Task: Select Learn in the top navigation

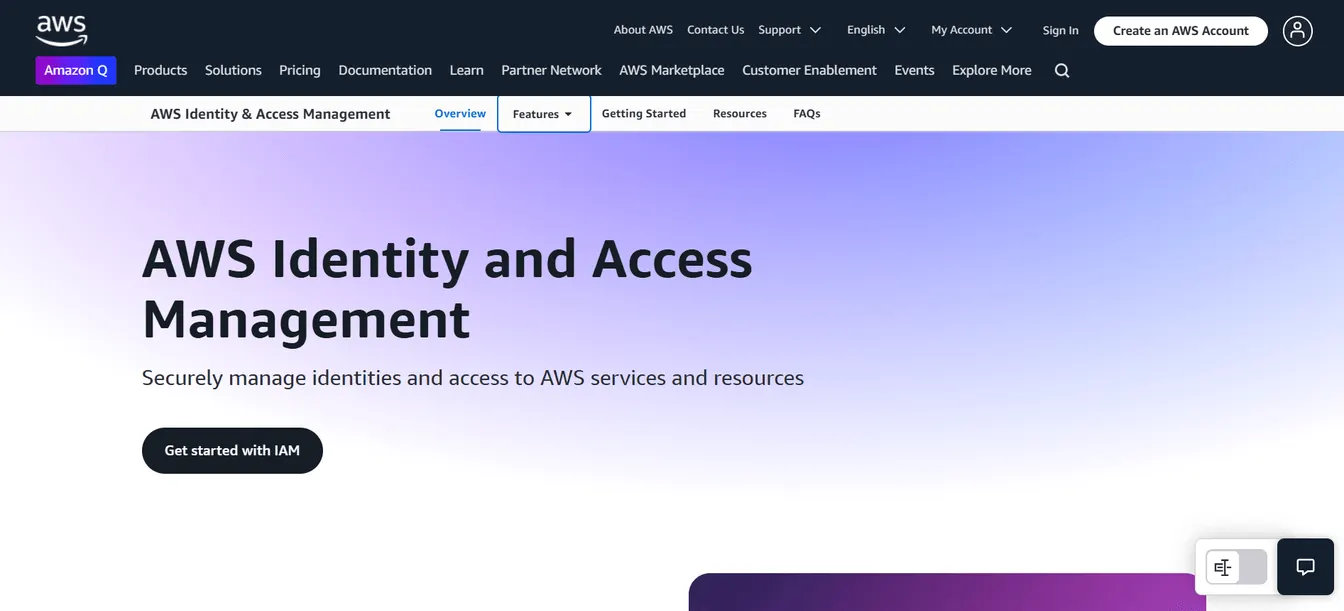Action: 467,70
